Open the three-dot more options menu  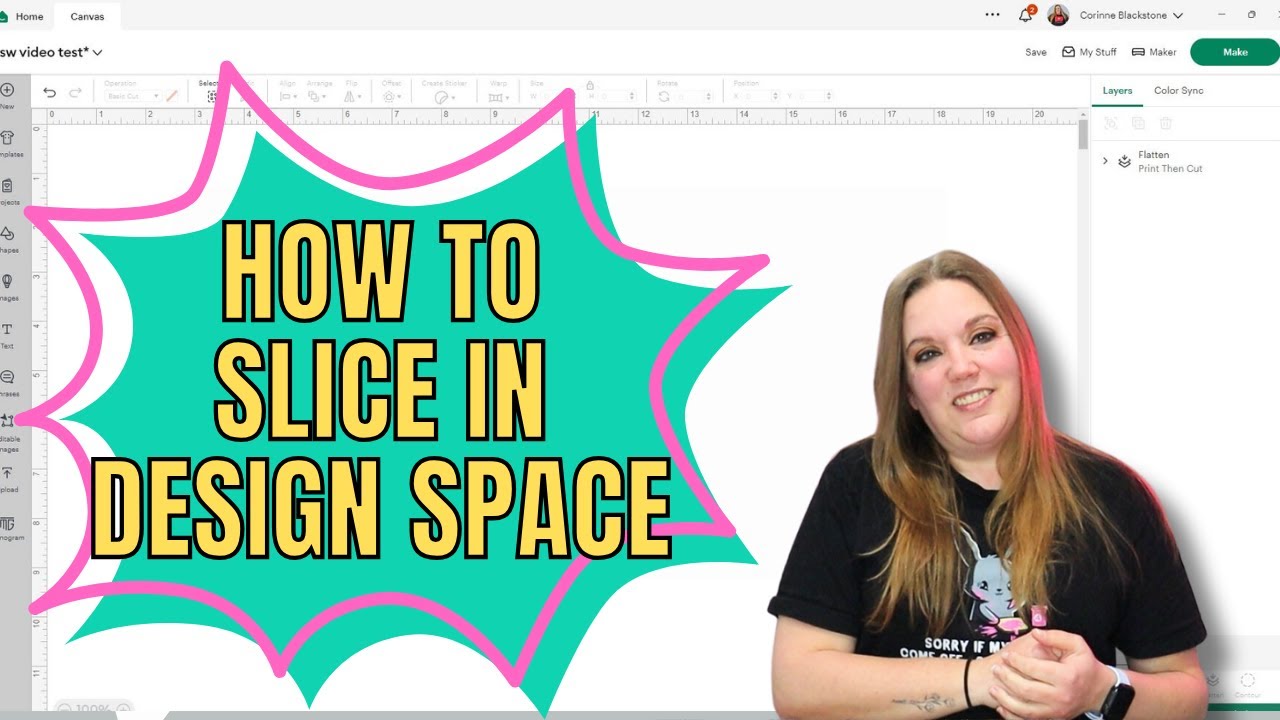(992, 15)
